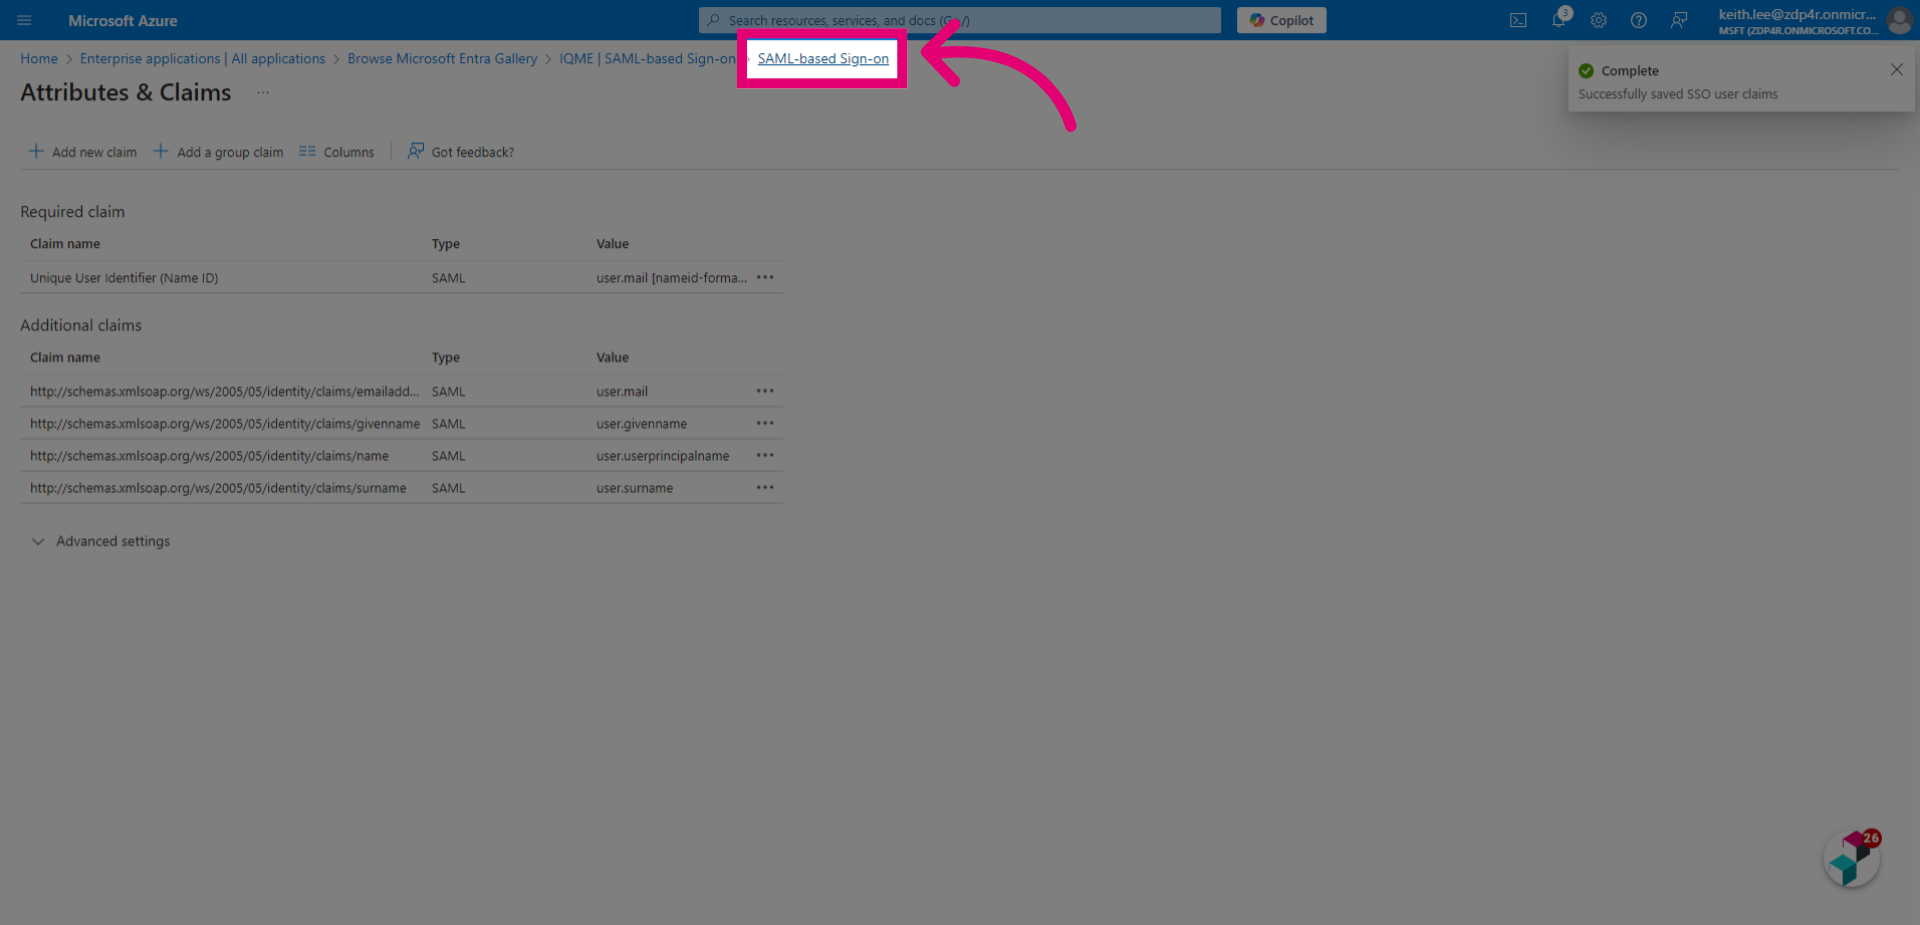Viewport: 1920px width, 925px height.
Task: Click the feedback icon in the header
Action: coord(1679,20)
